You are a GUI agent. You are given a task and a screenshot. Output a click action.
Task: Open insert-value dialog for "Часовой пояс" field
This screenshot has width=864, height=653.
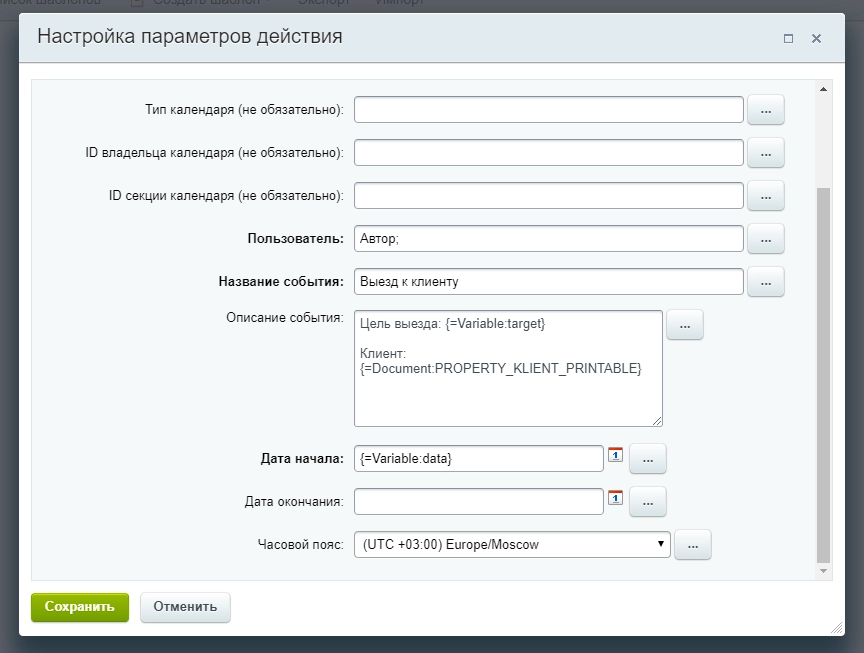pos(693,544)
